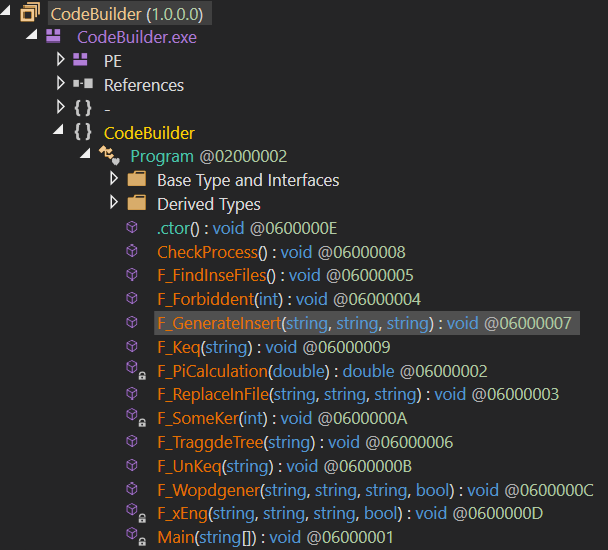Select the F_Wopdgener method

point(209,490)
